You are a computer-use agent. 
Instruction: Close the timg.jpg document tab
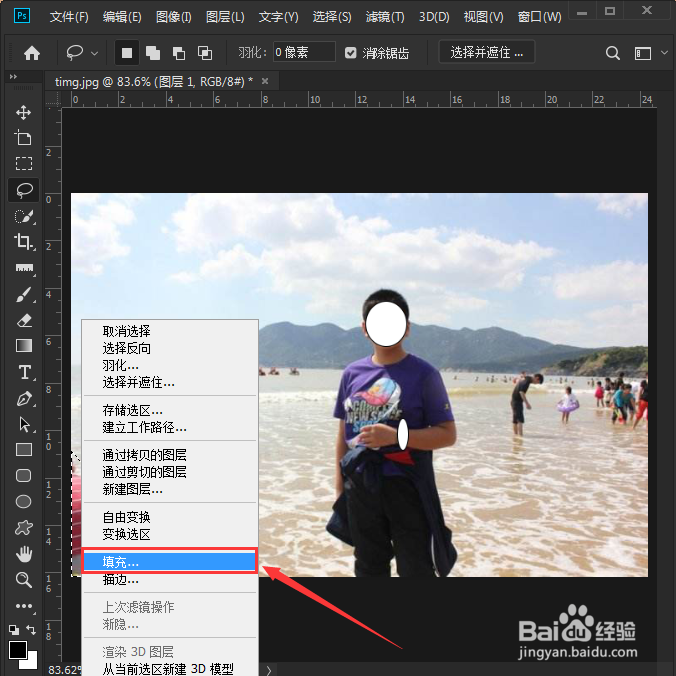tap(265, 81)
